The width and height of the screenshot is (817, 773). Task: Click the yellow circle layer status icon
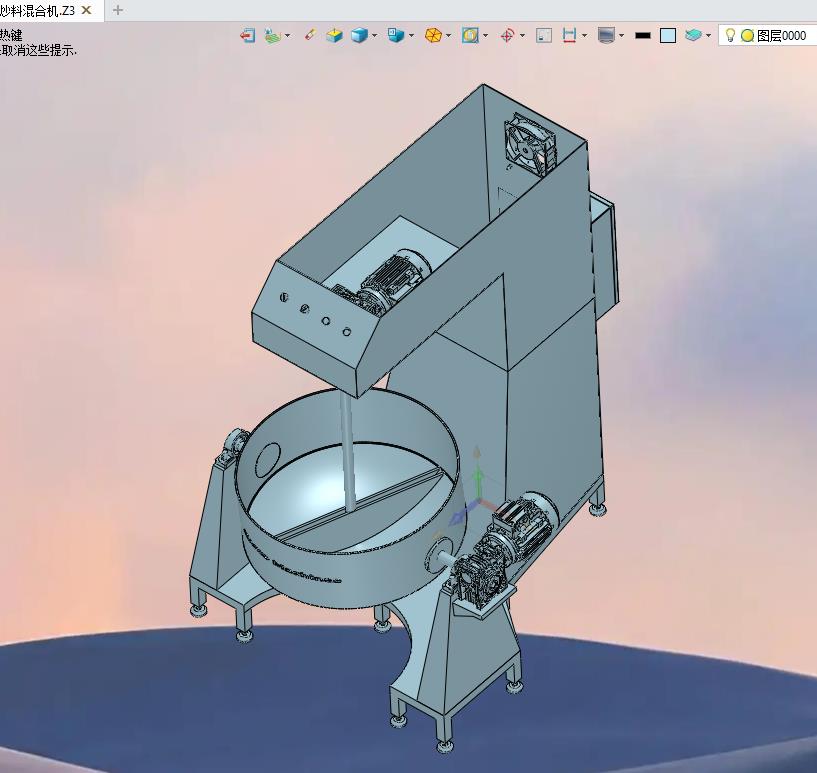(747, 35)
